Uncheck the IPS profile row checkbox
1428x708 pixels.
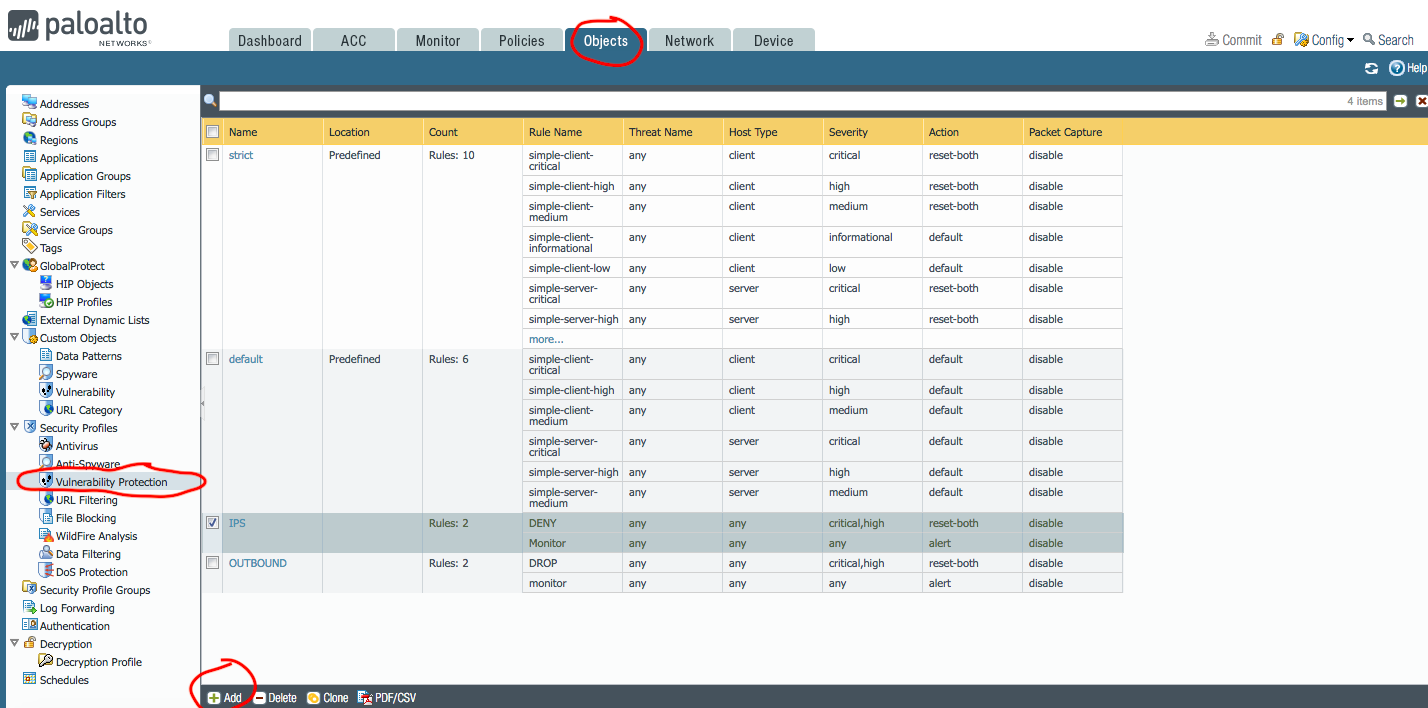(212, 522)
